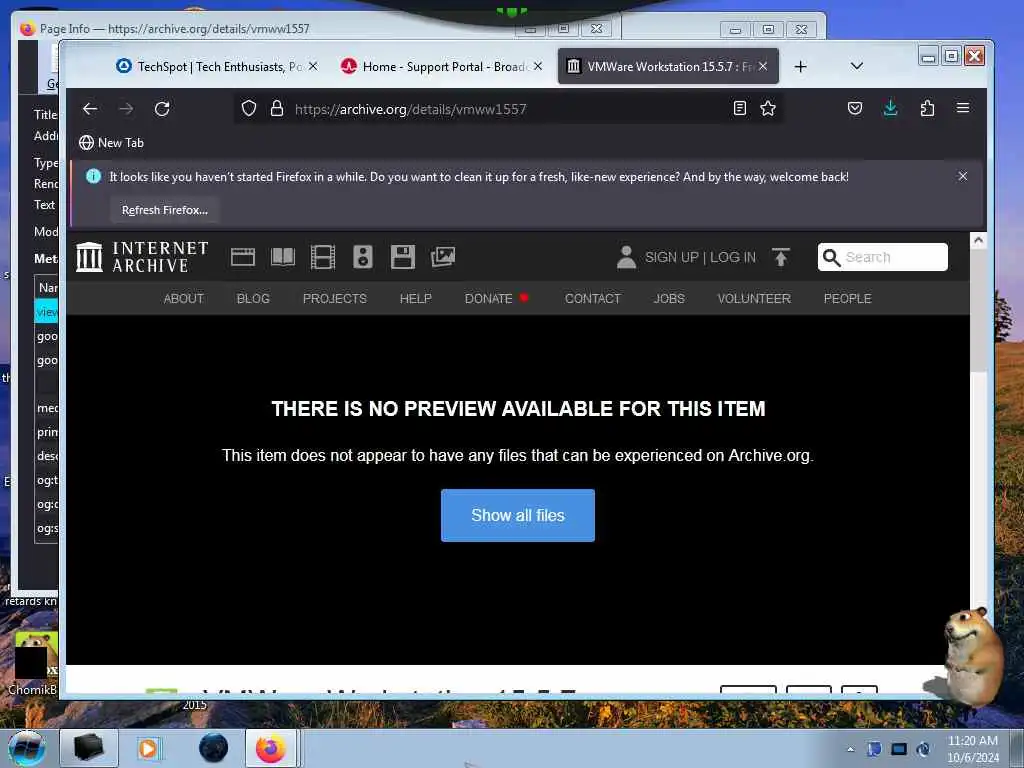Close the TechSpot tab

313,67
